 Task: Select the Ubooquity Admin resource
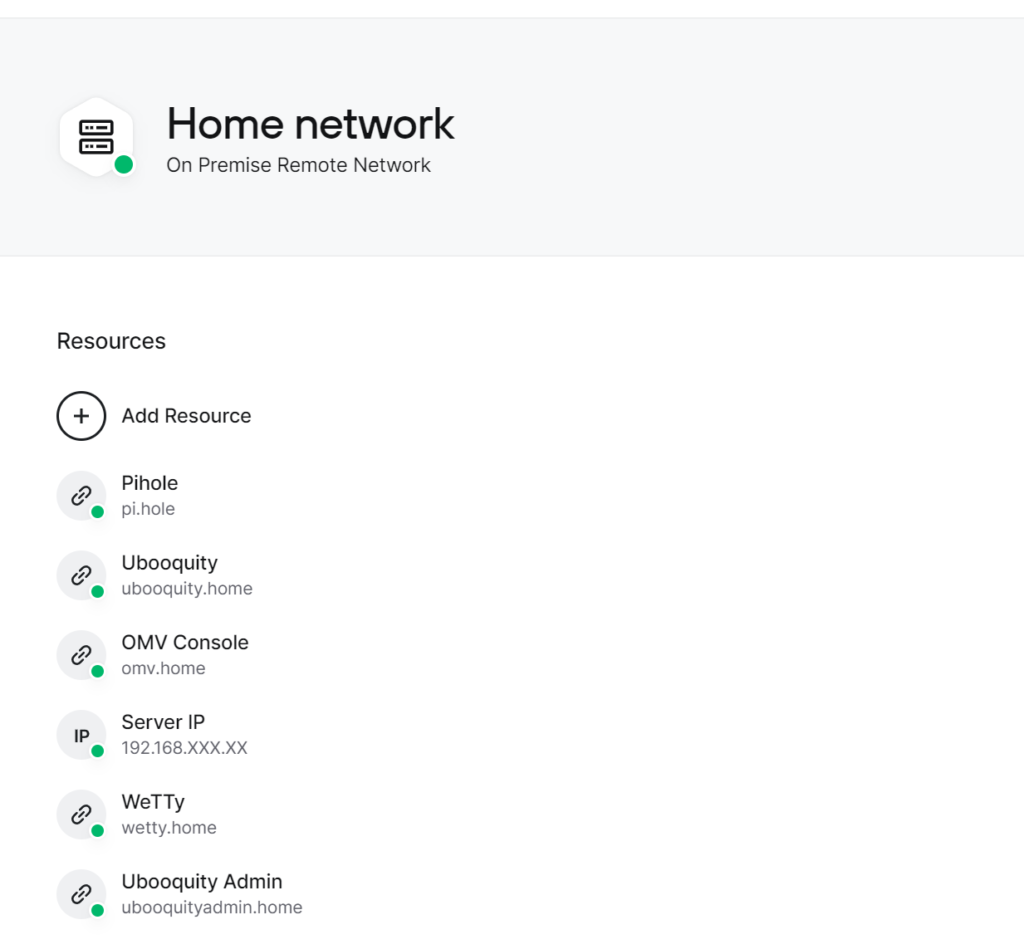tap(202, 882)
